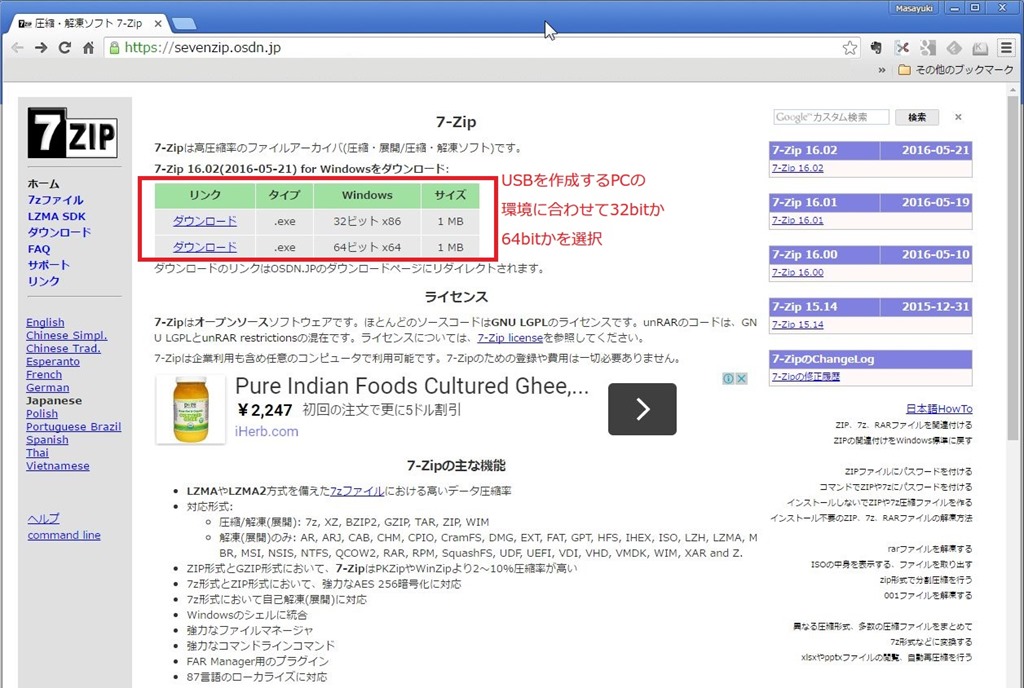This screenshot has height=688, width=1024.
Task: Open the sidebar ダウンロード page link
Action: [x=59, y=232]
